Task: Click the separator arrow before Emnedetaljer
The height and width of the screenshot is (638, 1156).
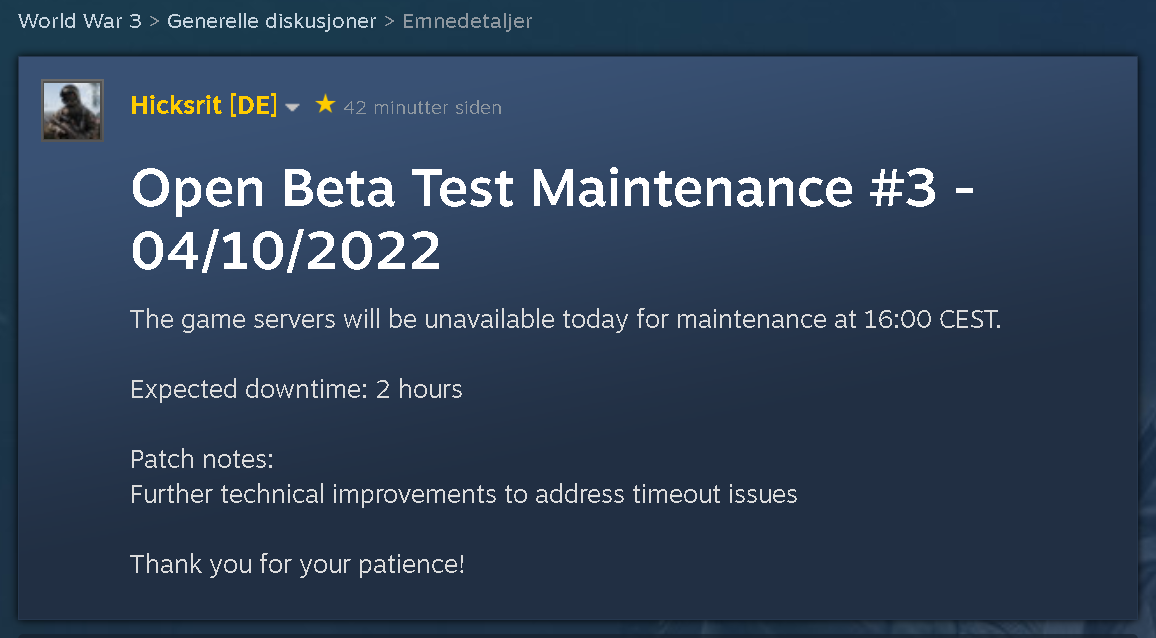Action: tap(389, 21)
